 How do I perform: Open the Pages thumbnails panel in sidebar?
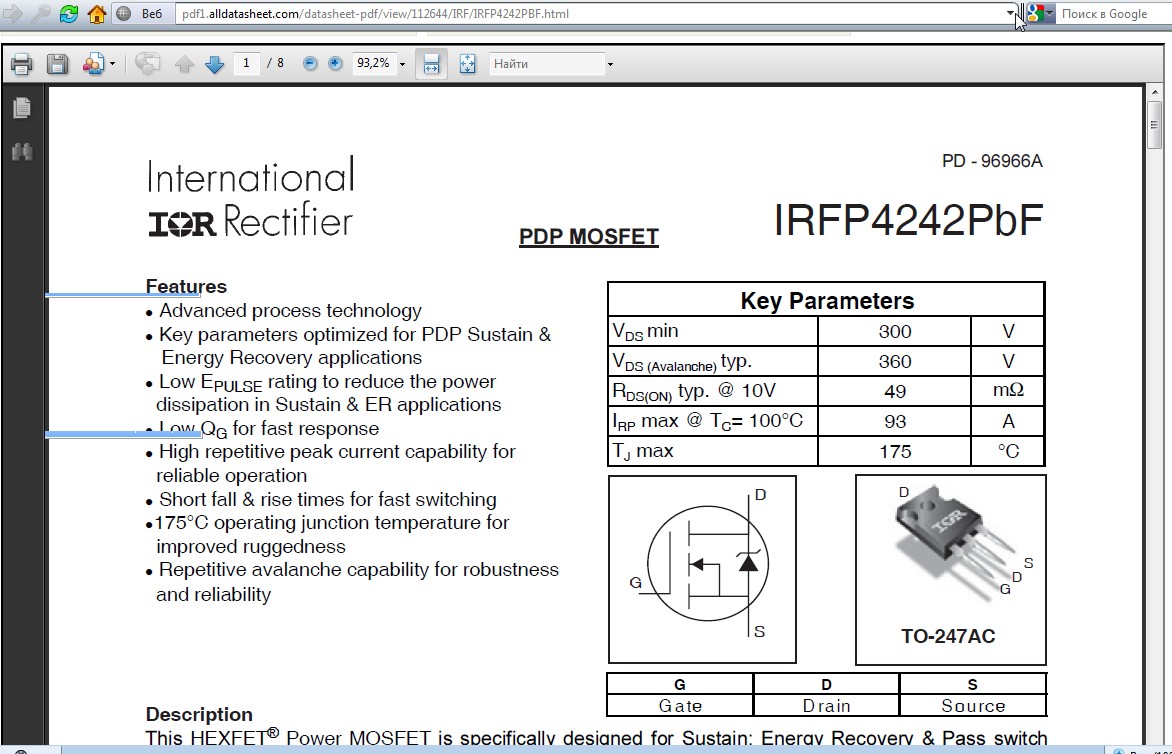point(22,107)
